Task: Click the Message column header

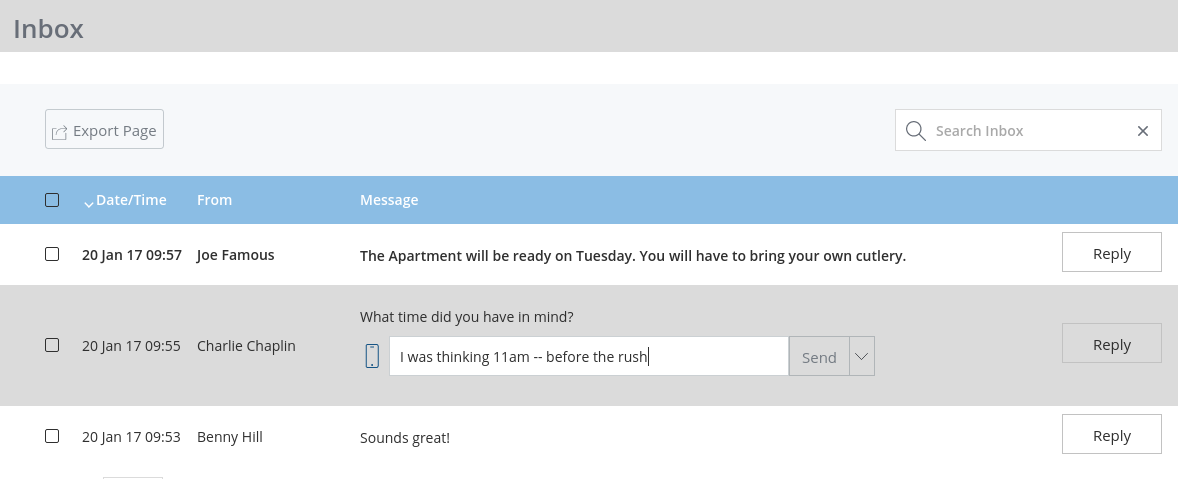Action: coord(389,200)
